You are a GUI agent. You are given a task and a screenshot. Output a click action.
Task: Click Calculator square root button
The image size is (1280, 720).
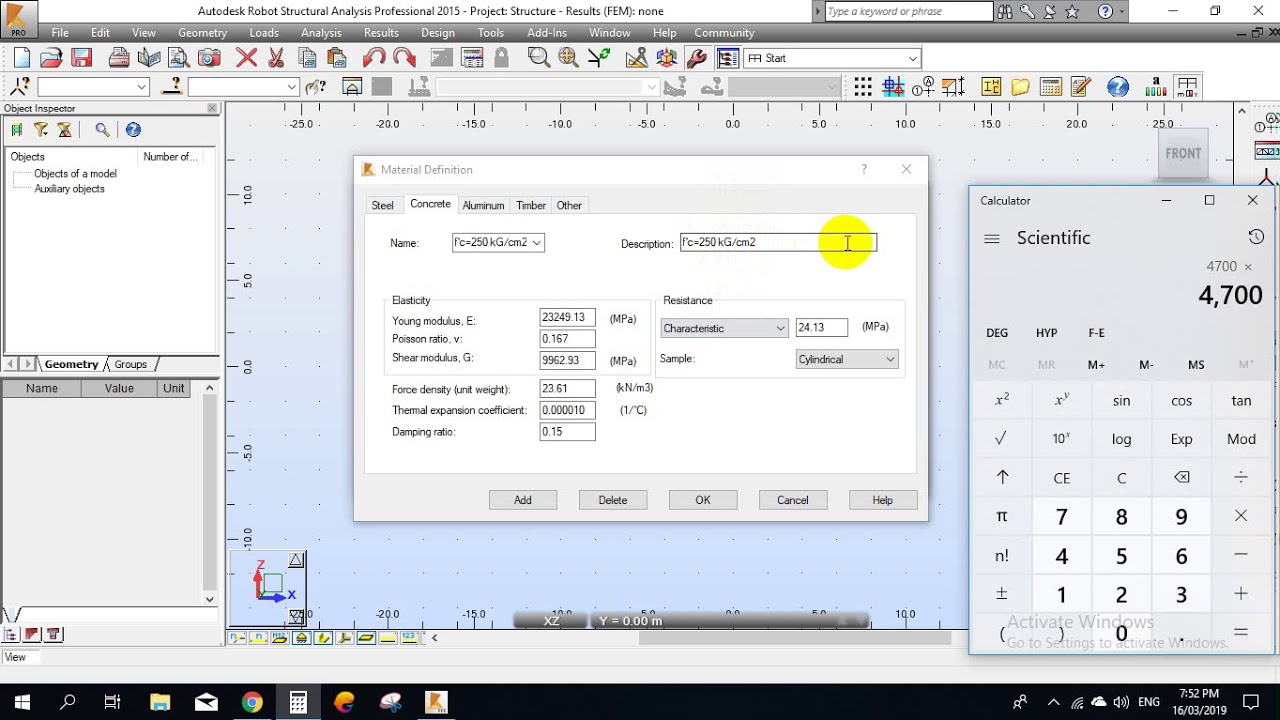coord(1001,439)
